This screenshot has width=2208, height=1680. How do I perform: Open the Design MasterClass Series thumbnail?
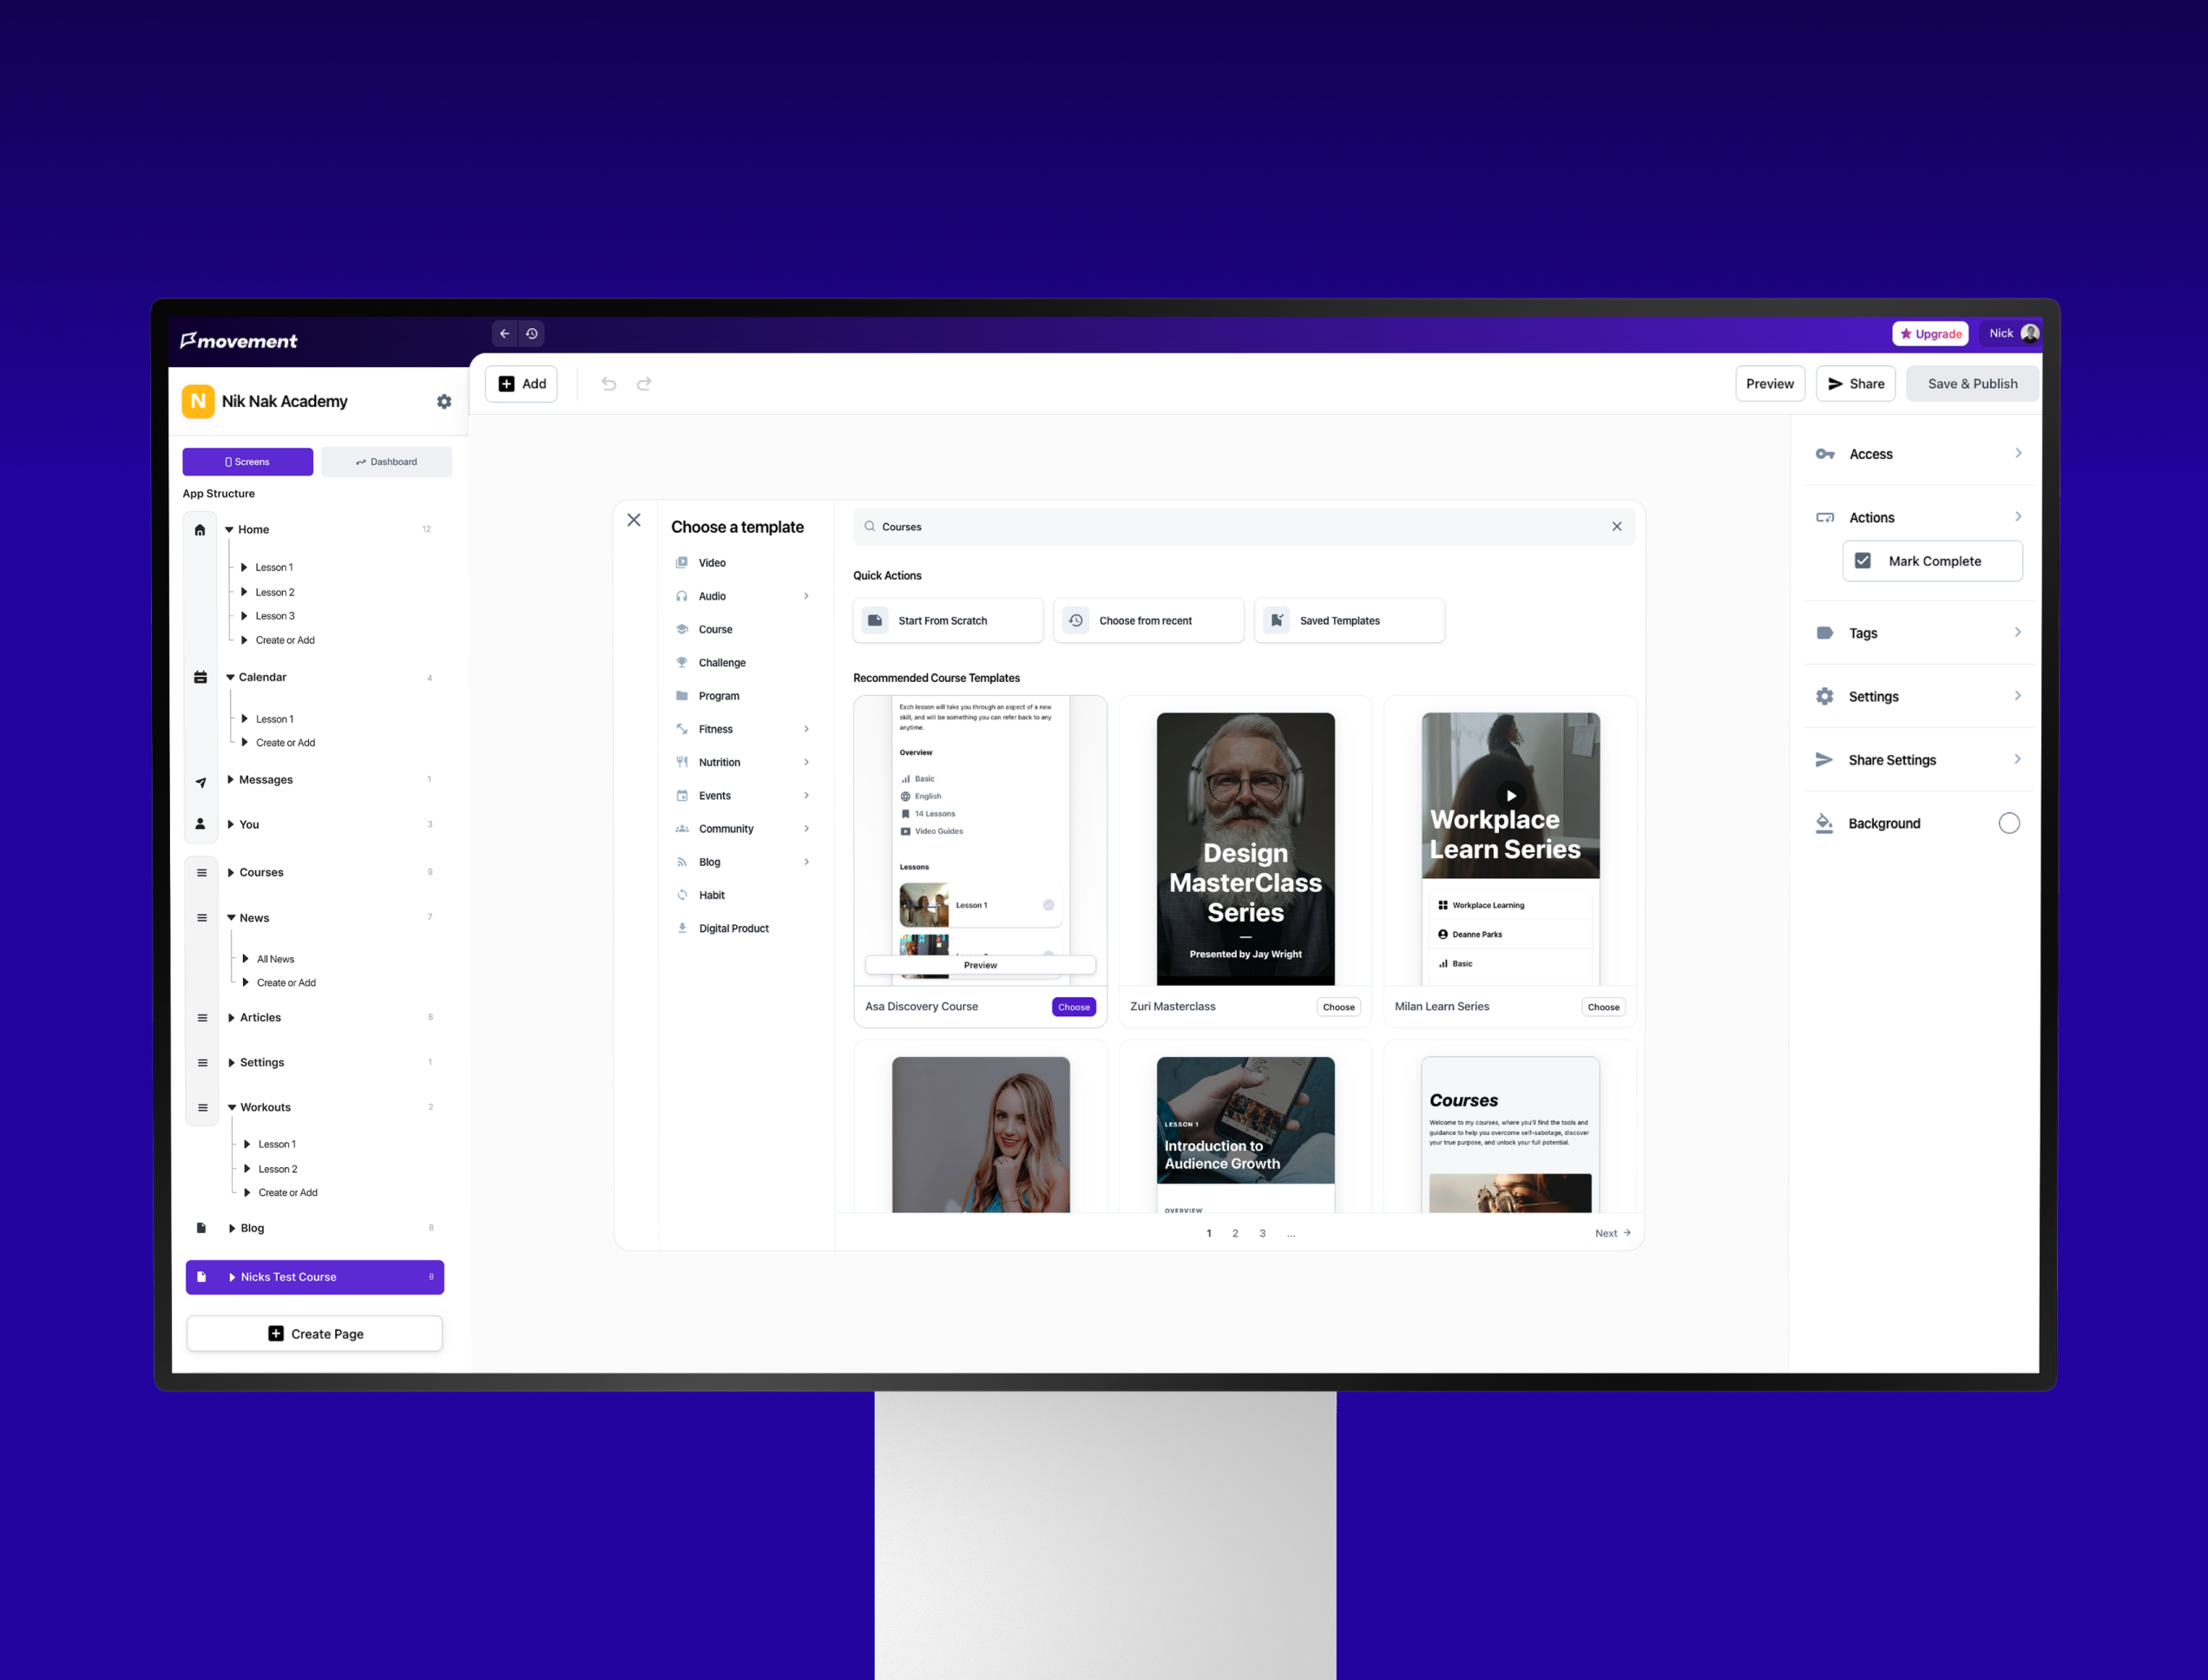(x=1245, y=849)
